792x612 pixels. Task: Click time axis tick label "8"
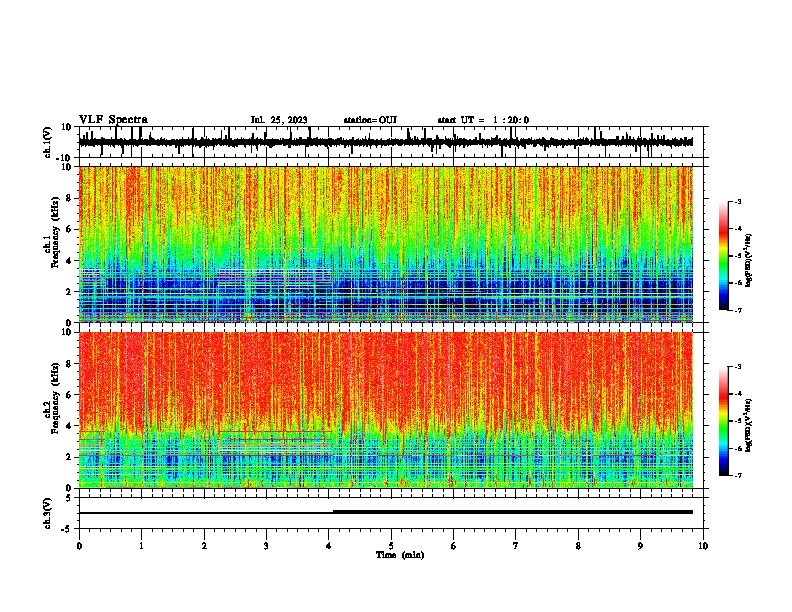(x=578, y=545)
